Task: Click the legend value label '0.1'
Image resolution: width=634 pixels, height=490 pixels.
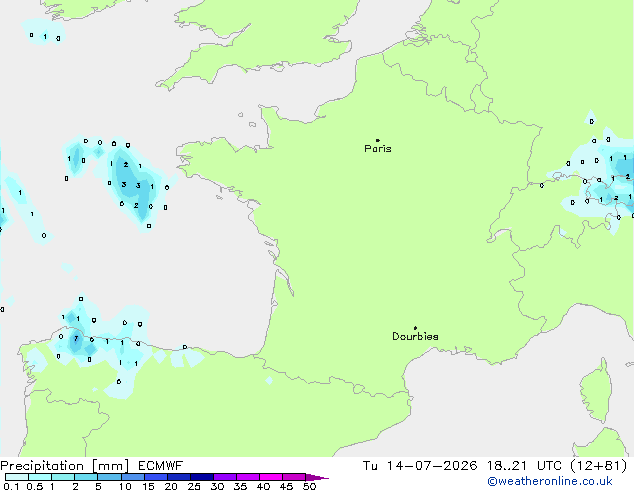Action: [x=11, y=486]
